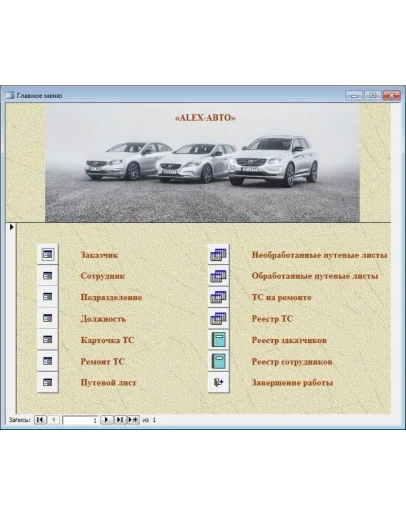The height and width of the screenshot is (516, 406).
Task: Open the Ремонт ТС form icon button
Action: point(48,361)
